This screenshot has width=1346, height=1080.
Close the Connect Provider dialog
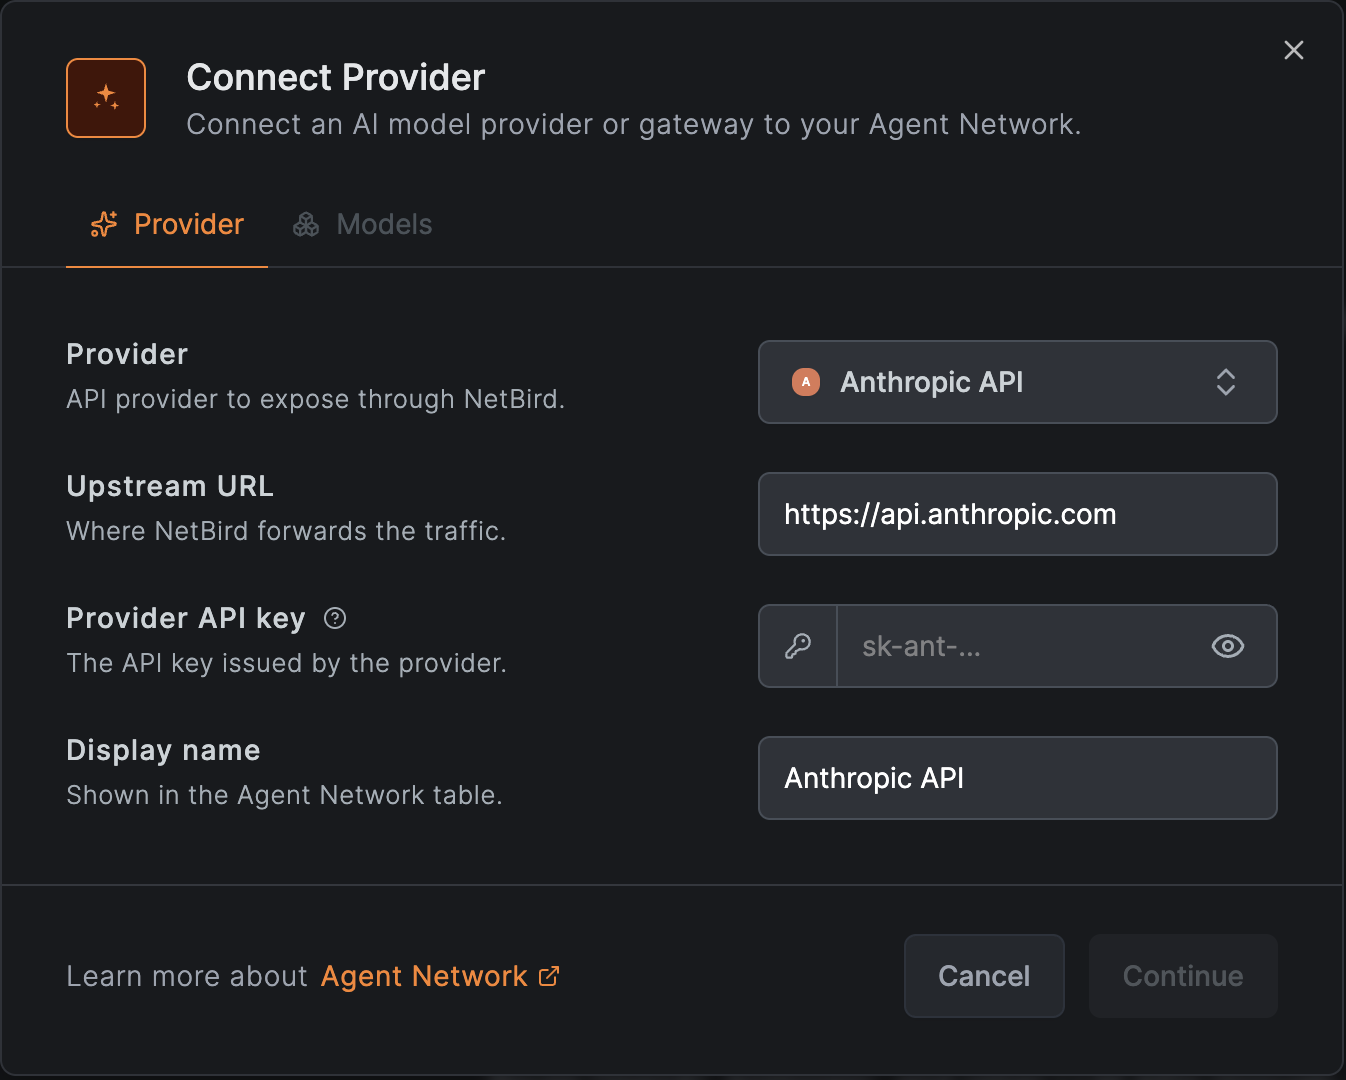tap(1294, 50)
